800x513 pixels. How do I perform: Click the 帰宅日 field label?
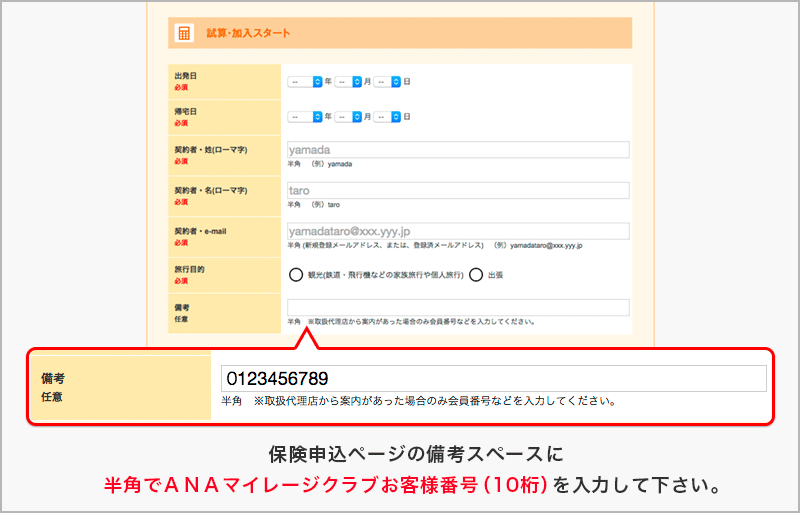(186, 112)
